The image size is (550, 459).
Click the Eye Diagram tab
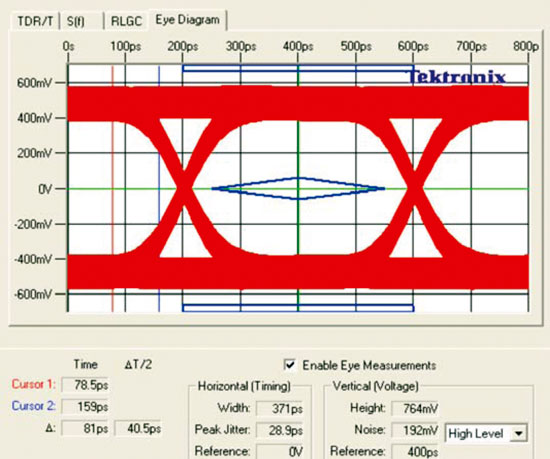tap(188, 20)
